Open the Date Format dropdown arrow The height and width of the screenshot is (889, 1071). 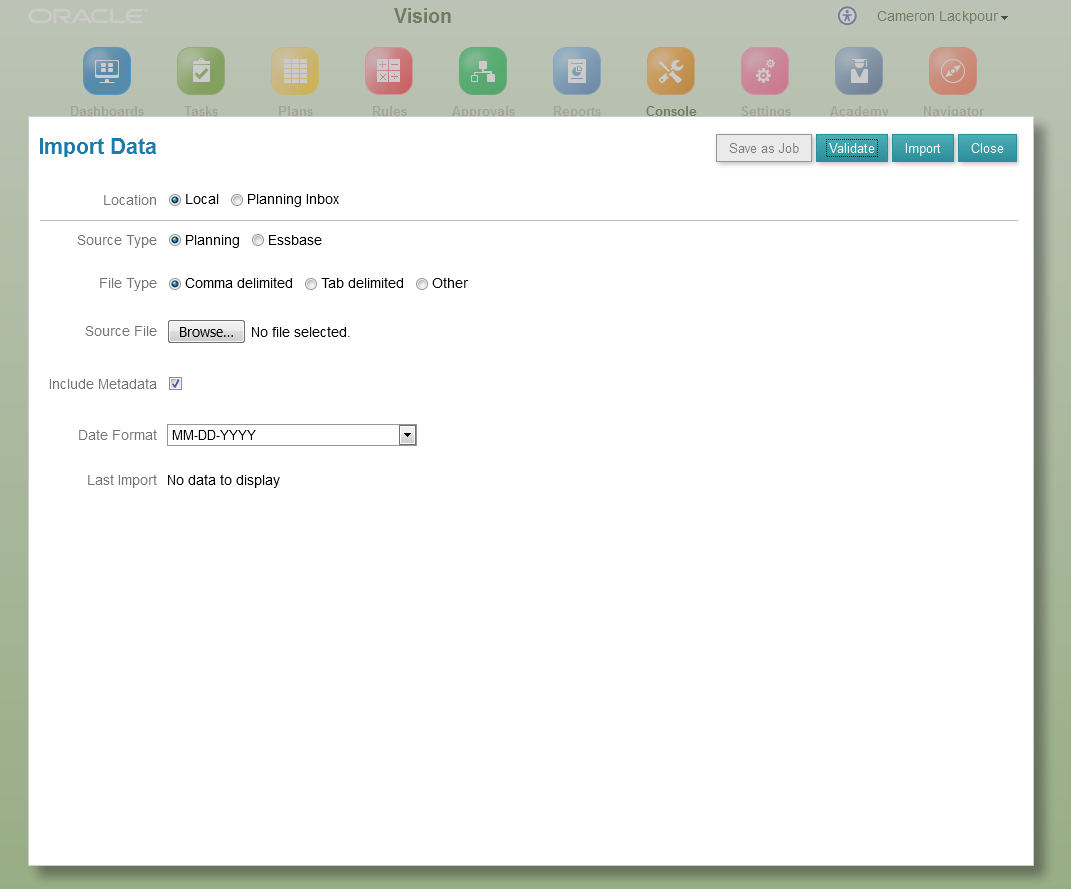pos(407,435)
